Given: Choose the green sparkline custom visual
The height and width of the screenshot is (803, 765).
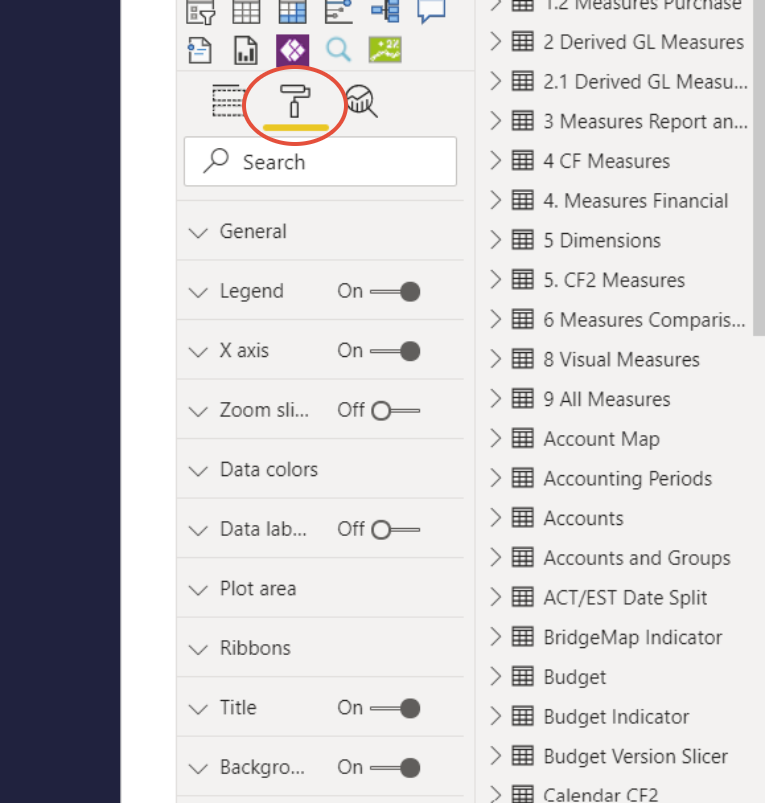Looking at the screenshot, I should click(x=385, y=50).
